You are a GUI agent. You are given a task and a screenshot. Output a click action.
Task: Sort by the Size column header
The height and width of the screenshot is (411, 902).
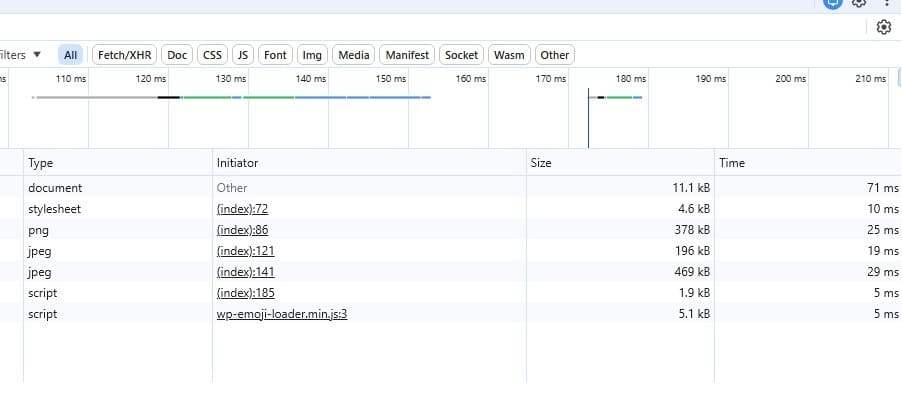[620, 163]
